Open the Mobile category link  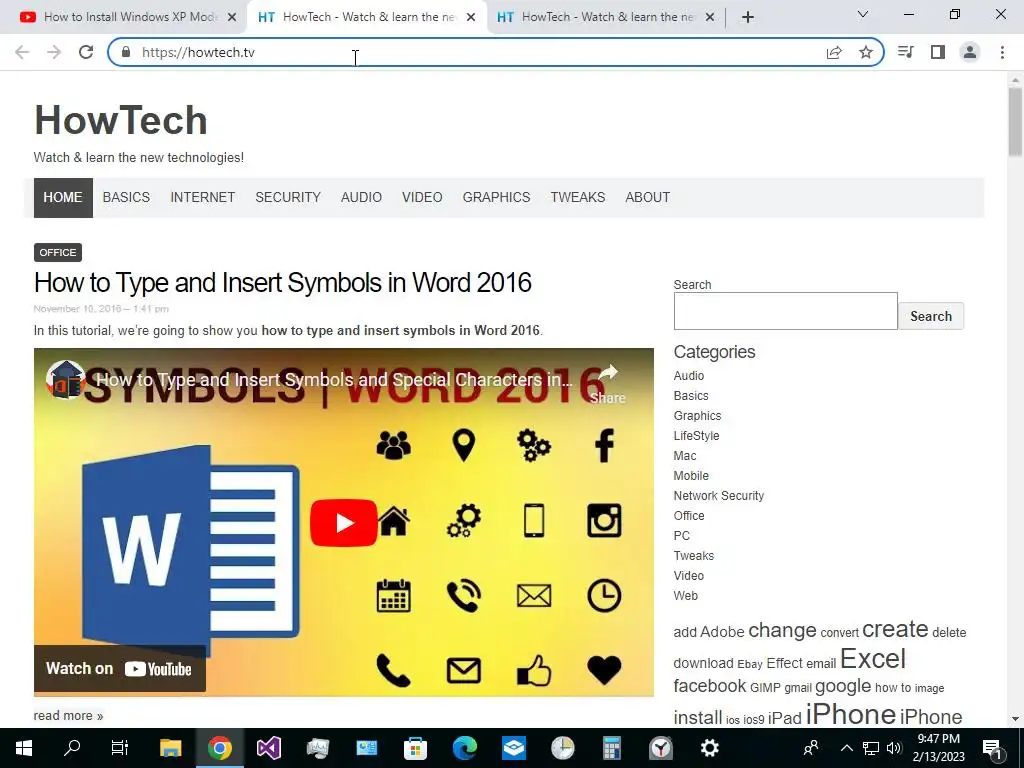[x=691, y=475]
